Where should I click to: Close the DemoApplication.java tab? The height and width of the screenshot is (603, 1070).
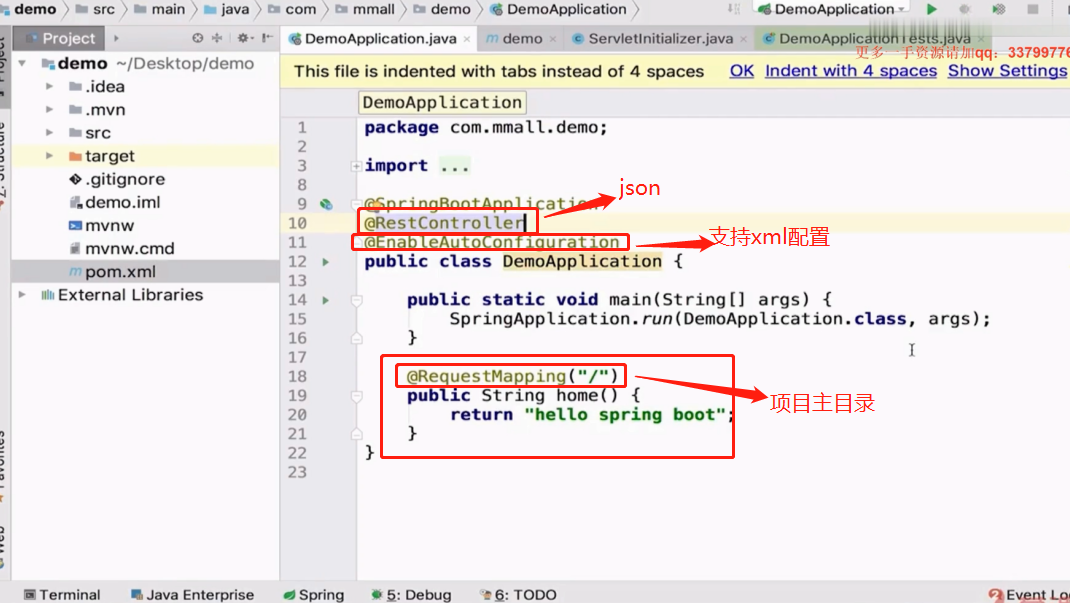point(467,40)
